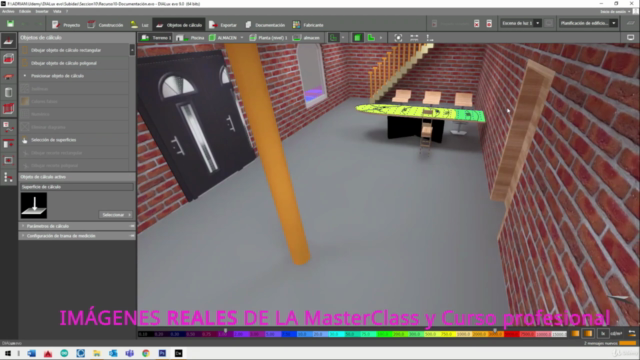The image size is (640, 360).
Task: Click Posicionar objeto de cálculo
Action: pos(74,76)
